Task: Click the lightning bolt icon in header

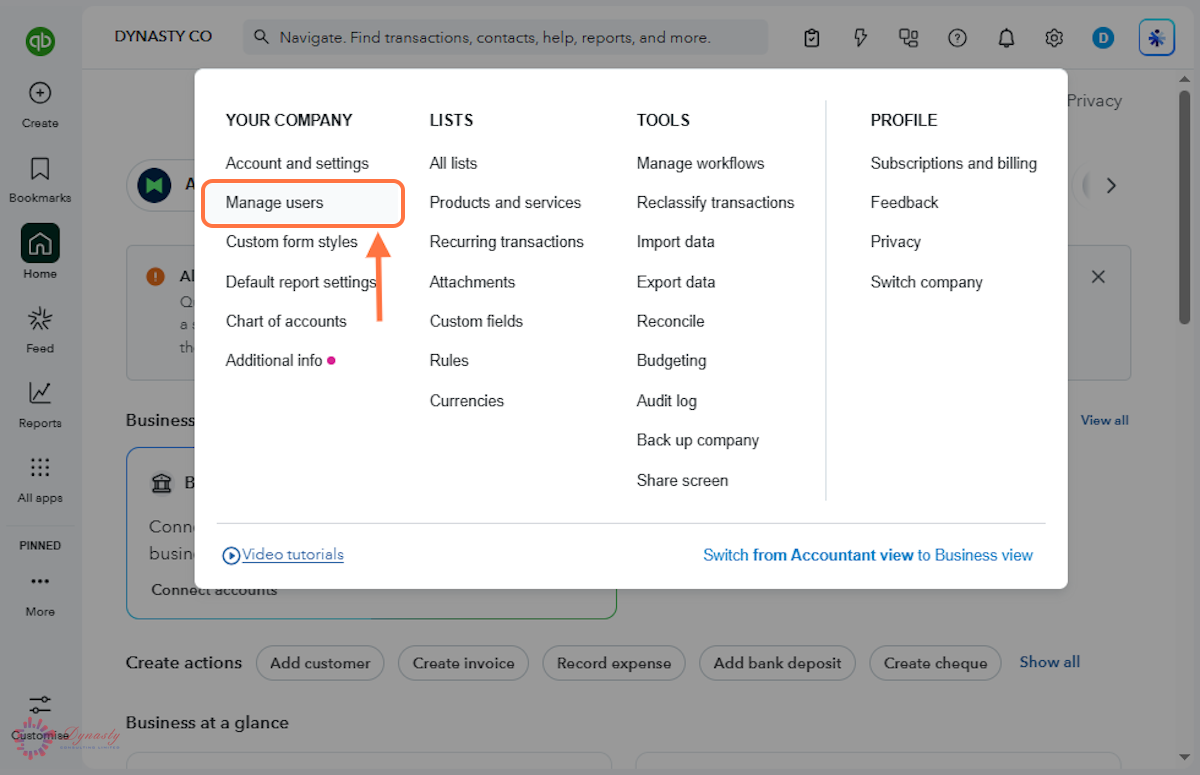Action: click(x=860, y=38)
